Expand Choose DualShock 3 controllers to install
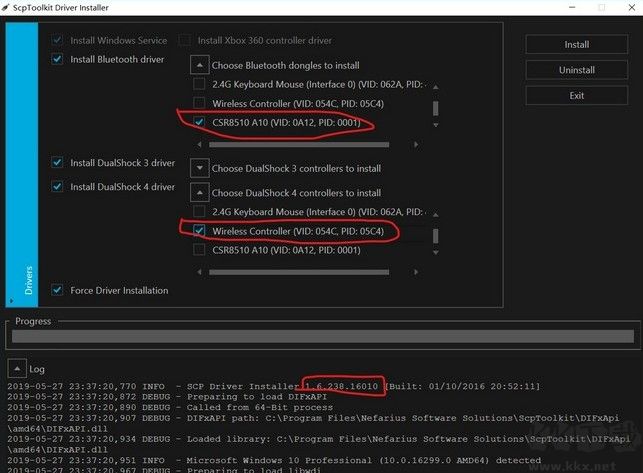Screen dimensions: 643x473 click(x=200, y=168)
